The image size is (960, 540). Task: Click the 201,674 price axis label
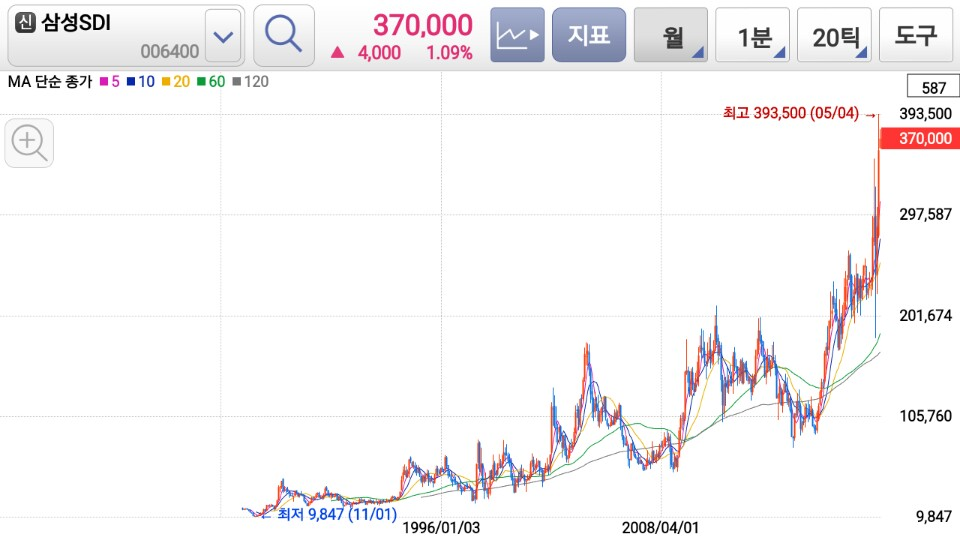coord(925,315)
